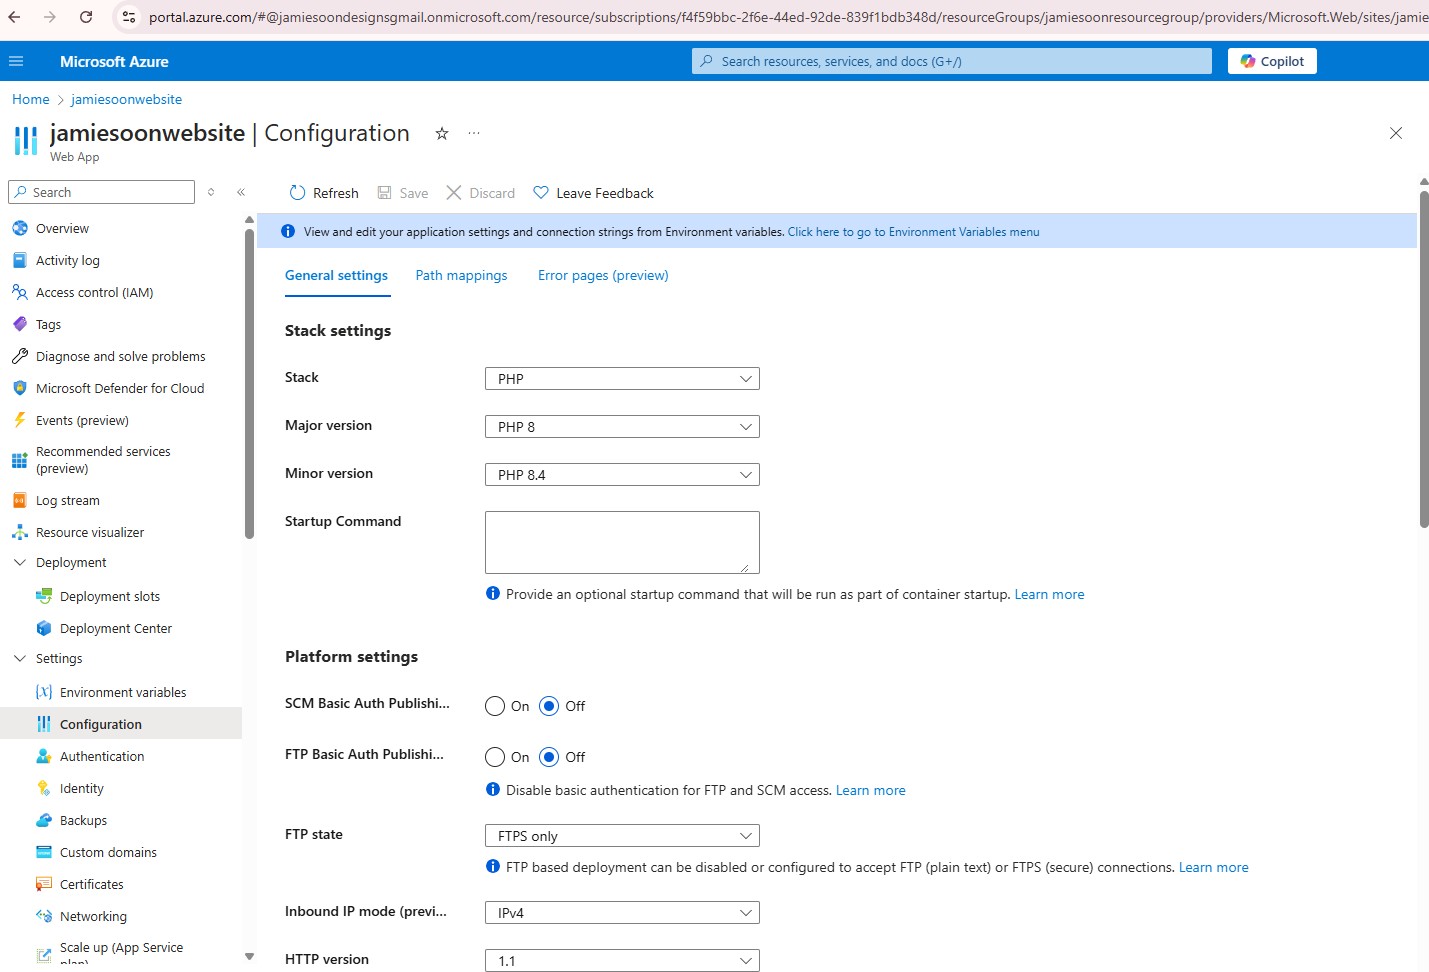Open the Deployment Center
Screen dimensions: 1429x972
pos(115,628)
